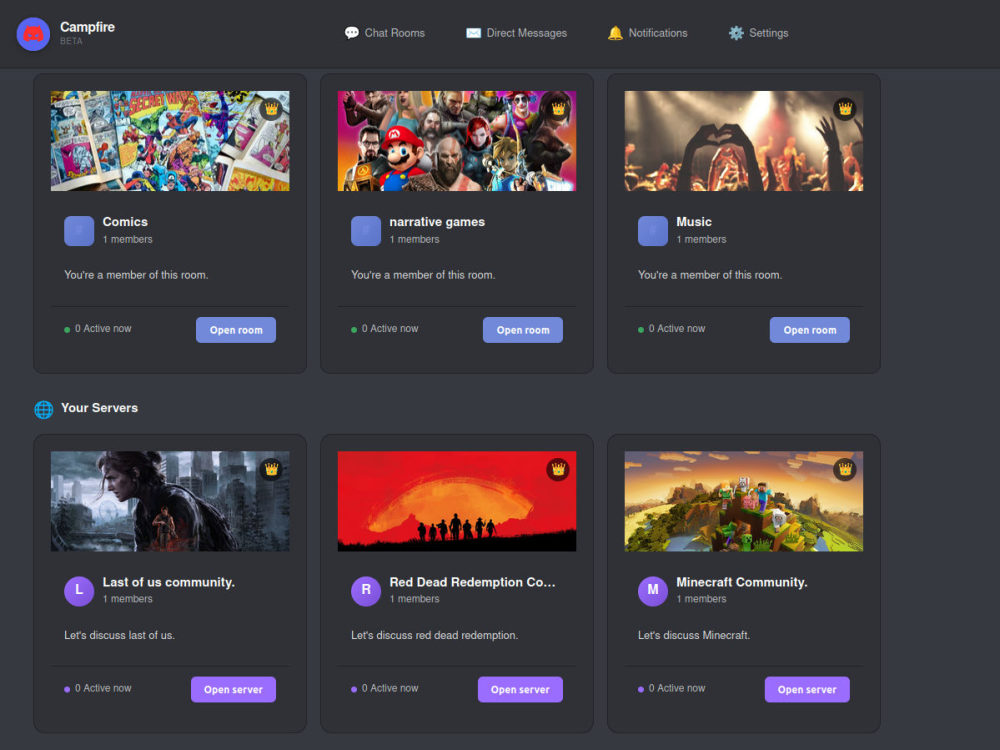Click the Last of us banner image
1000x750 pixels.
[x=170, y=501]
